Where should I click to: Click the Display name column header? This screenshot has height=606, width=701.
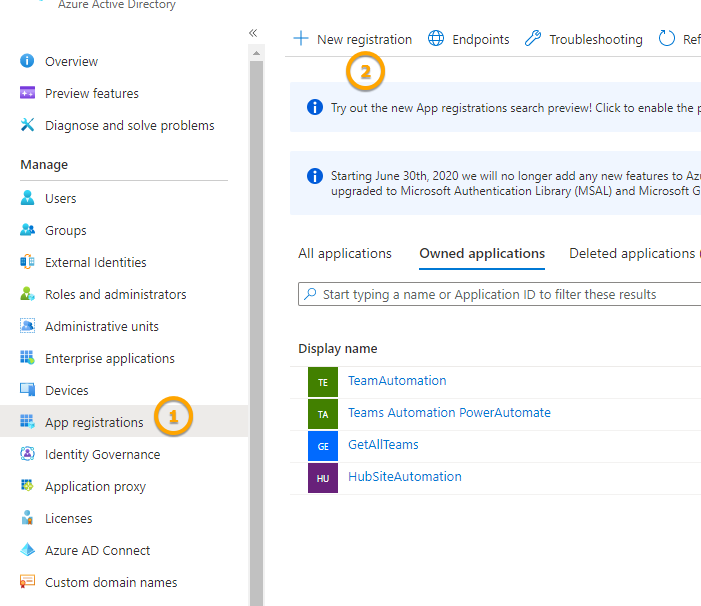point(338,349)
